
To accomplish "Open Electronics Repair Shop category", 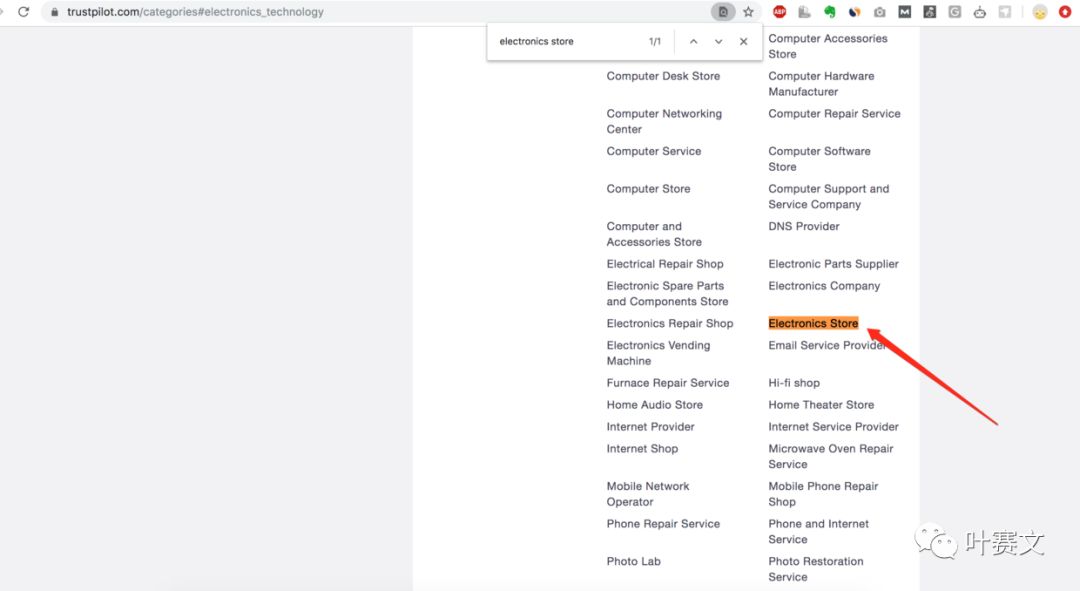I will tap(669, 323).
